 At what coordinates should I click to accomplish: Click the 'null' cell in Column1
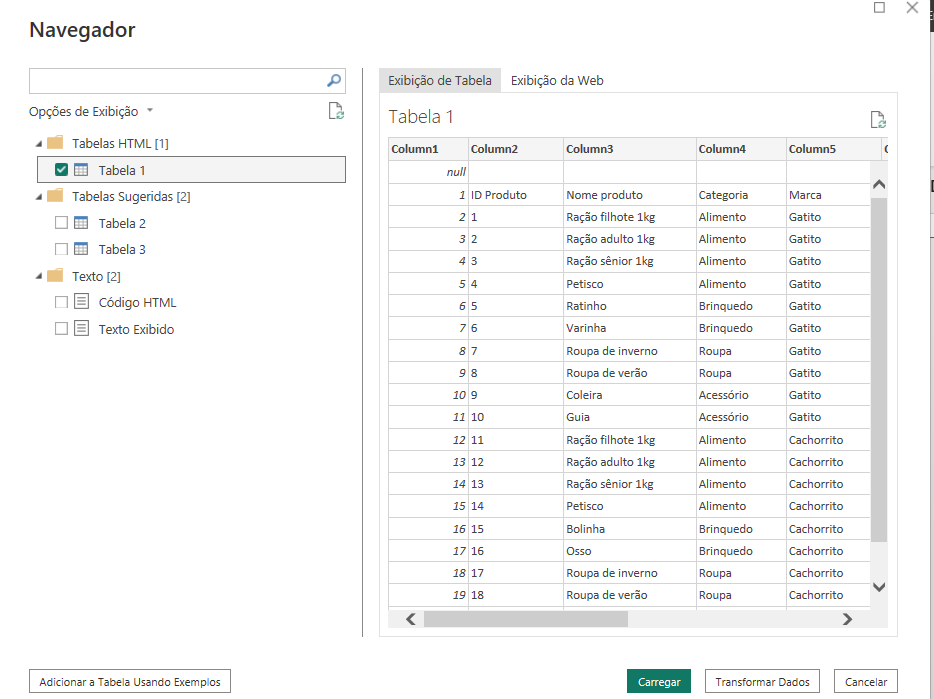click(x=428, y=172)
